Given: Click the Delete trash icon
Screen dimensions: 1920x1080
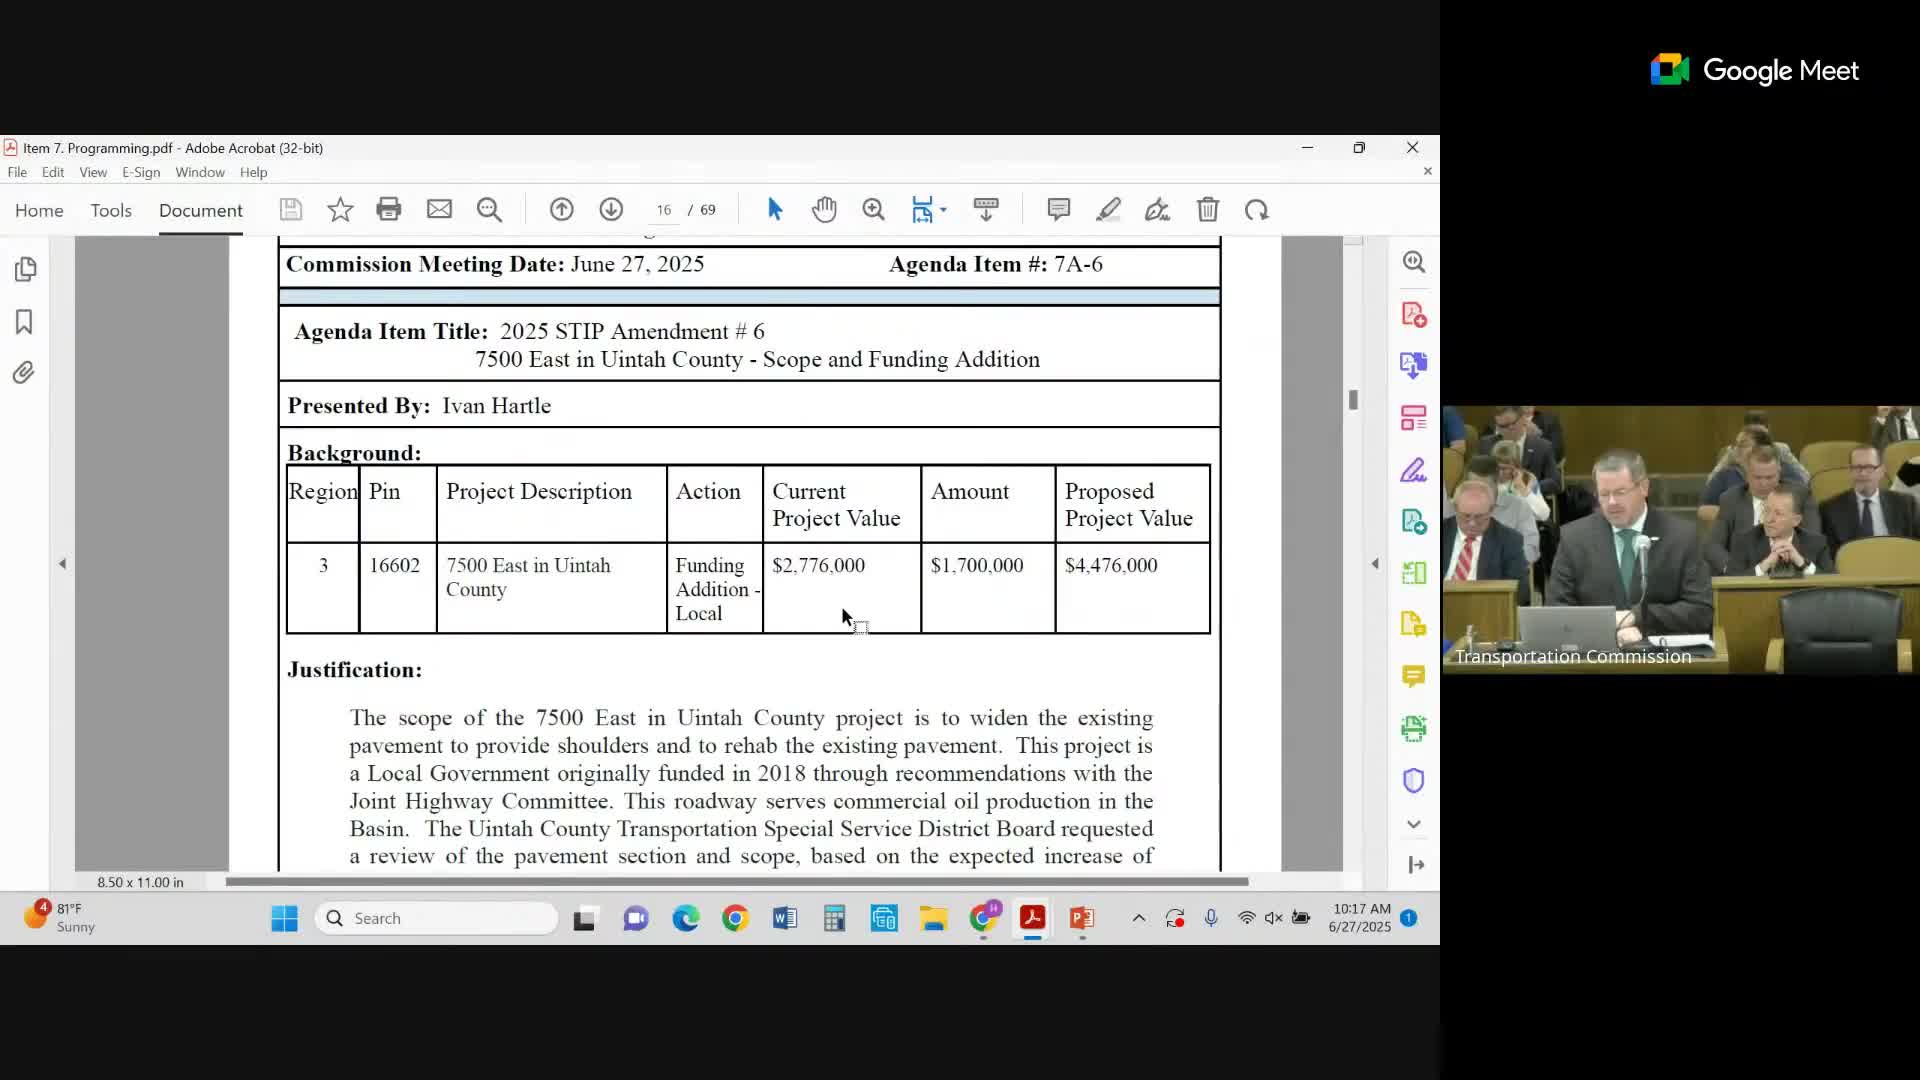Looking at the screenshot, I should [1208, 210].
